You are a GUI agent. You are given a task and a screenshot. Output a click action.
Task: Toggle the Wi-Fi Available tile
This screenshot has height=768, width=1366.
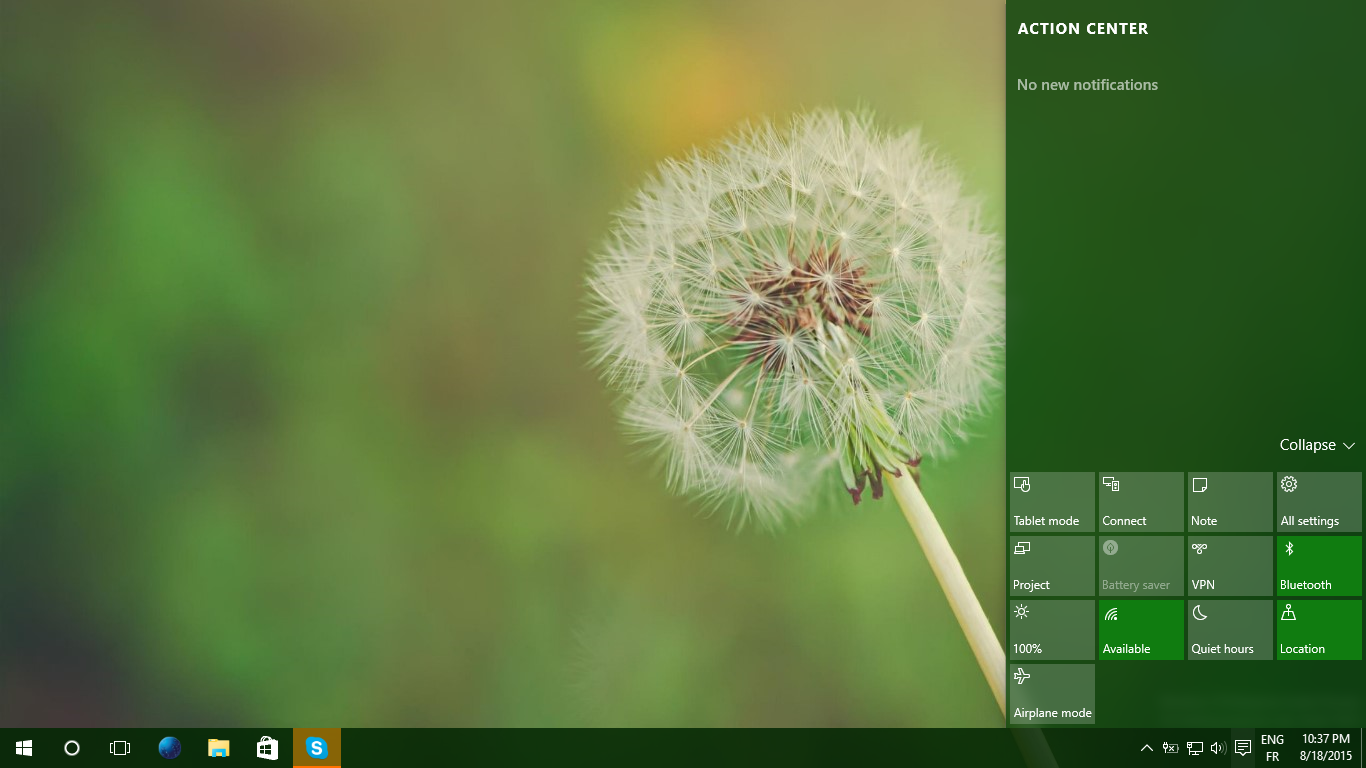(1141, 630)
